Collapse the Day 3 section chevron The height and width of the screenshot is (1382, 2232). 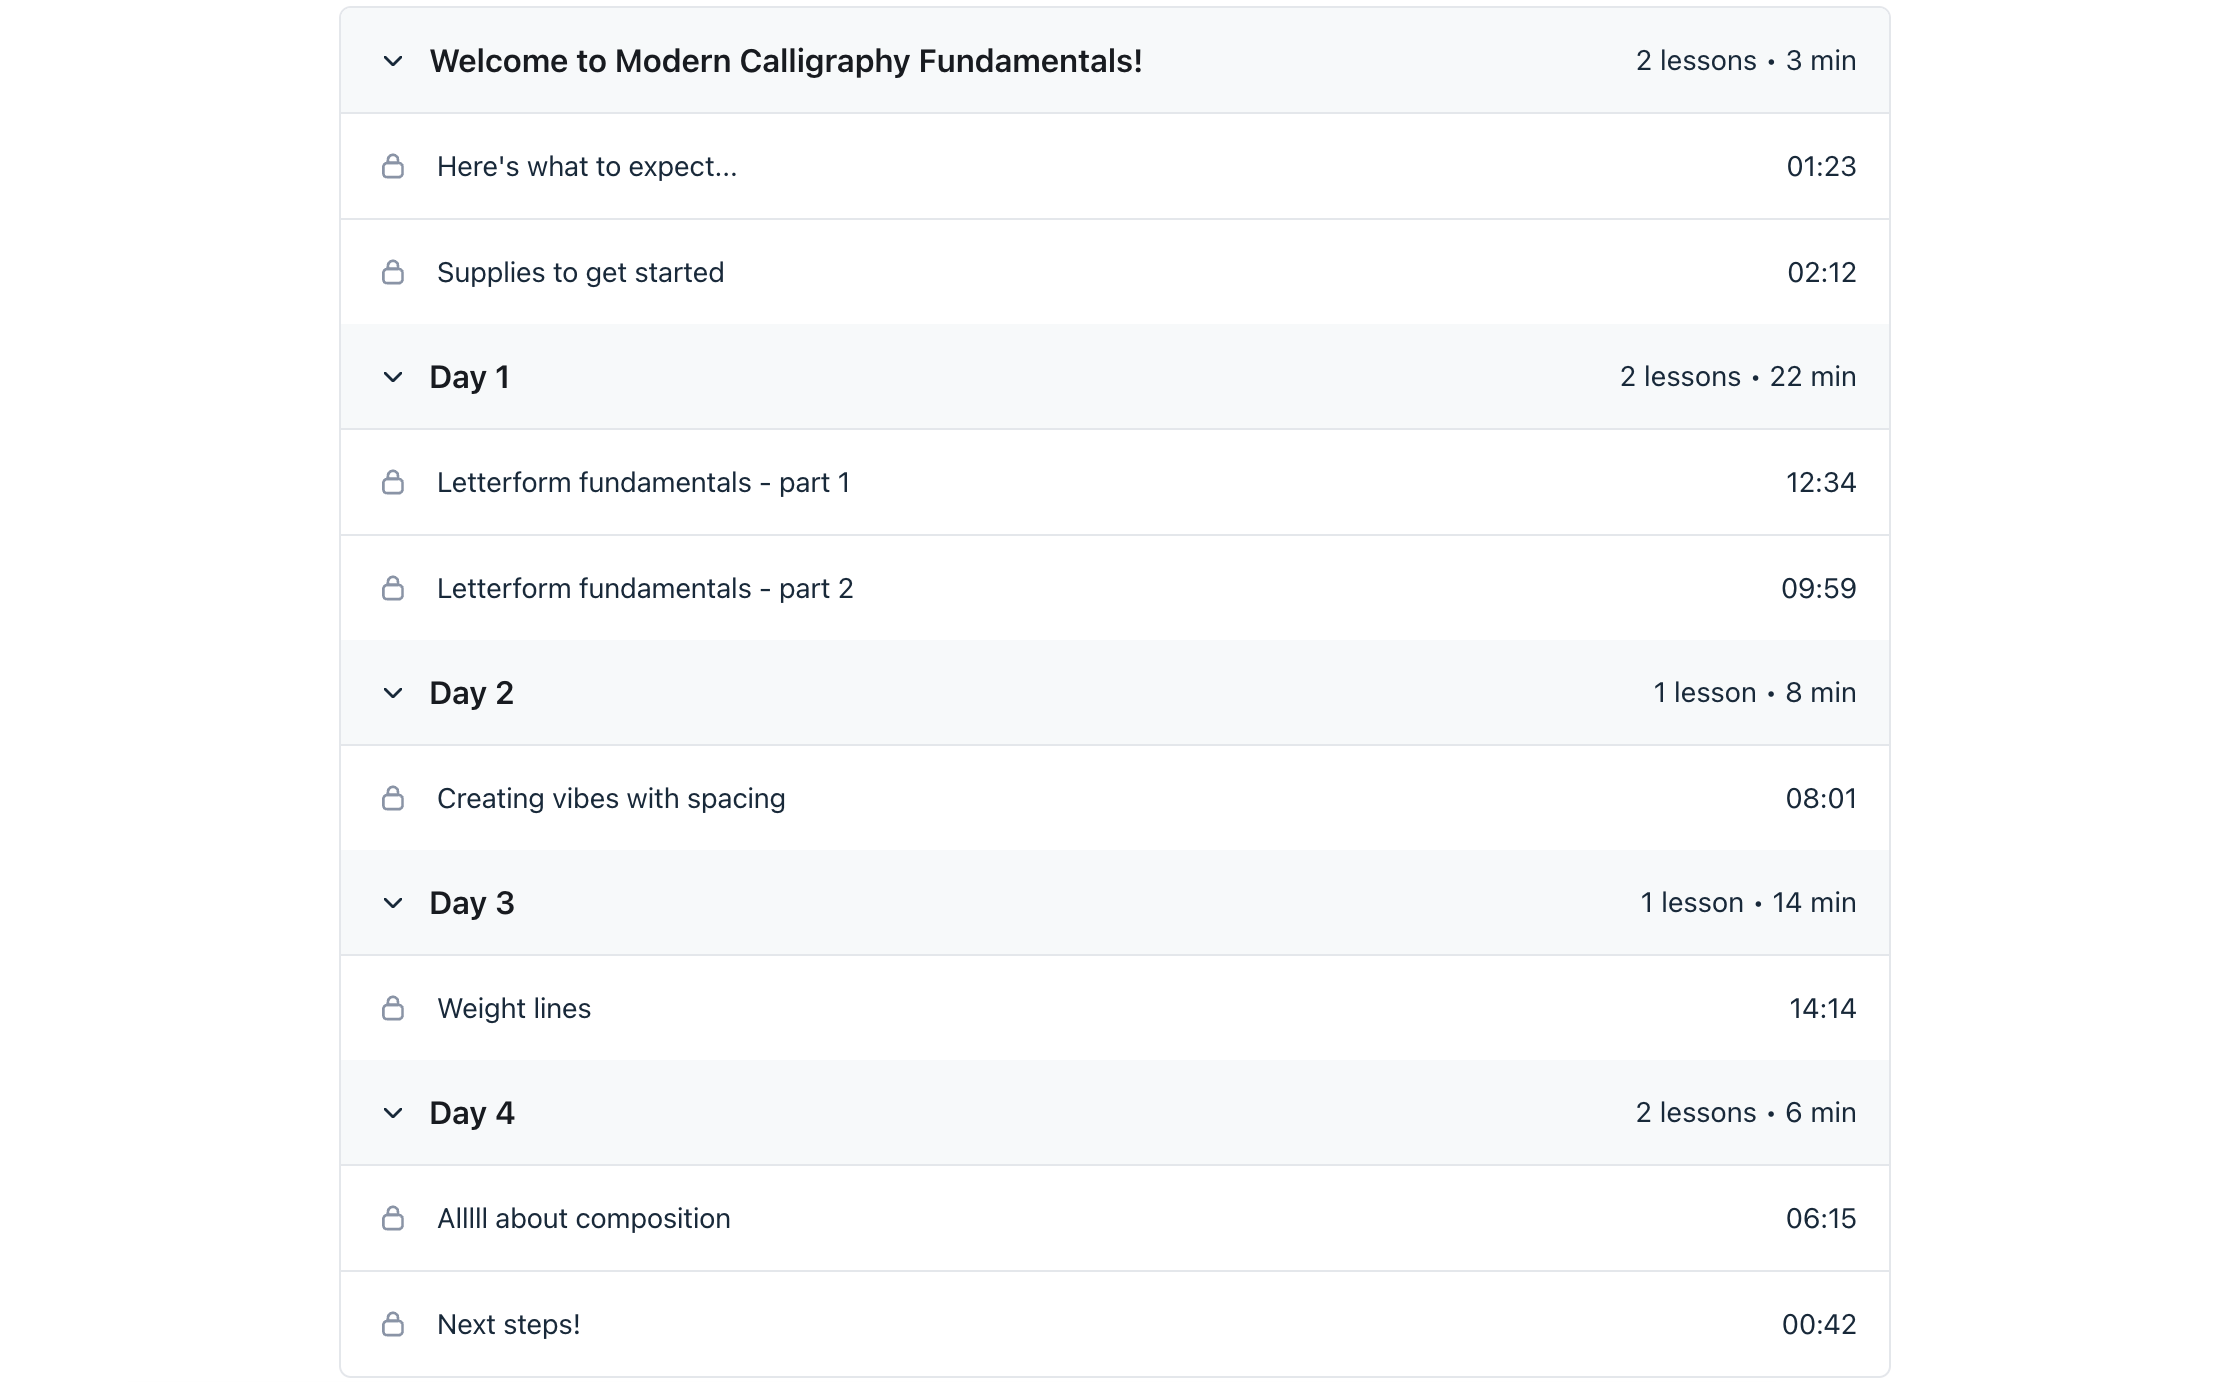pyautogui.click(x=393, y=903)
